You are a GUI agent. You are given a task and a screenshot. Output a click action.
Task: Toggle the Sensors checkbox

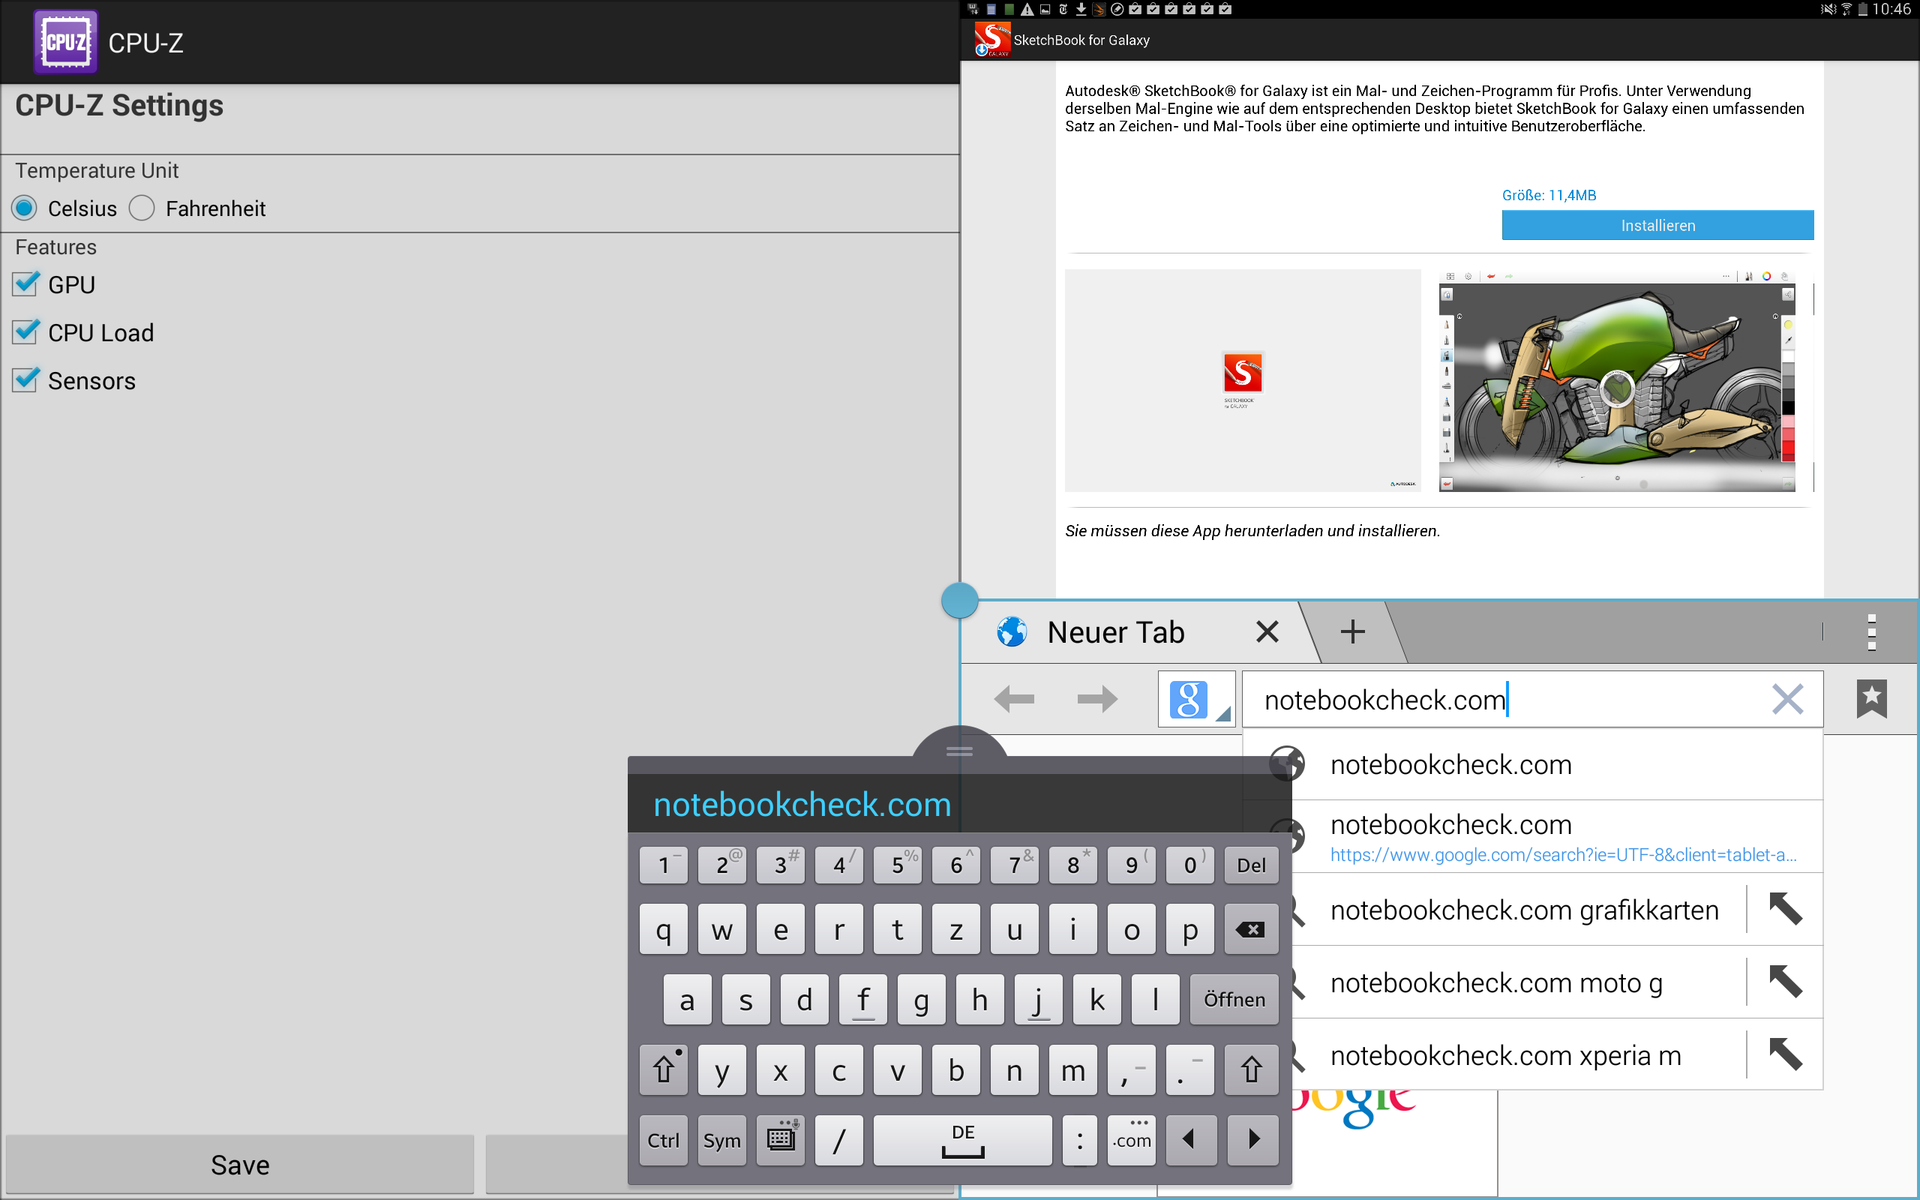pyautogui.click(x=26, y=380)
